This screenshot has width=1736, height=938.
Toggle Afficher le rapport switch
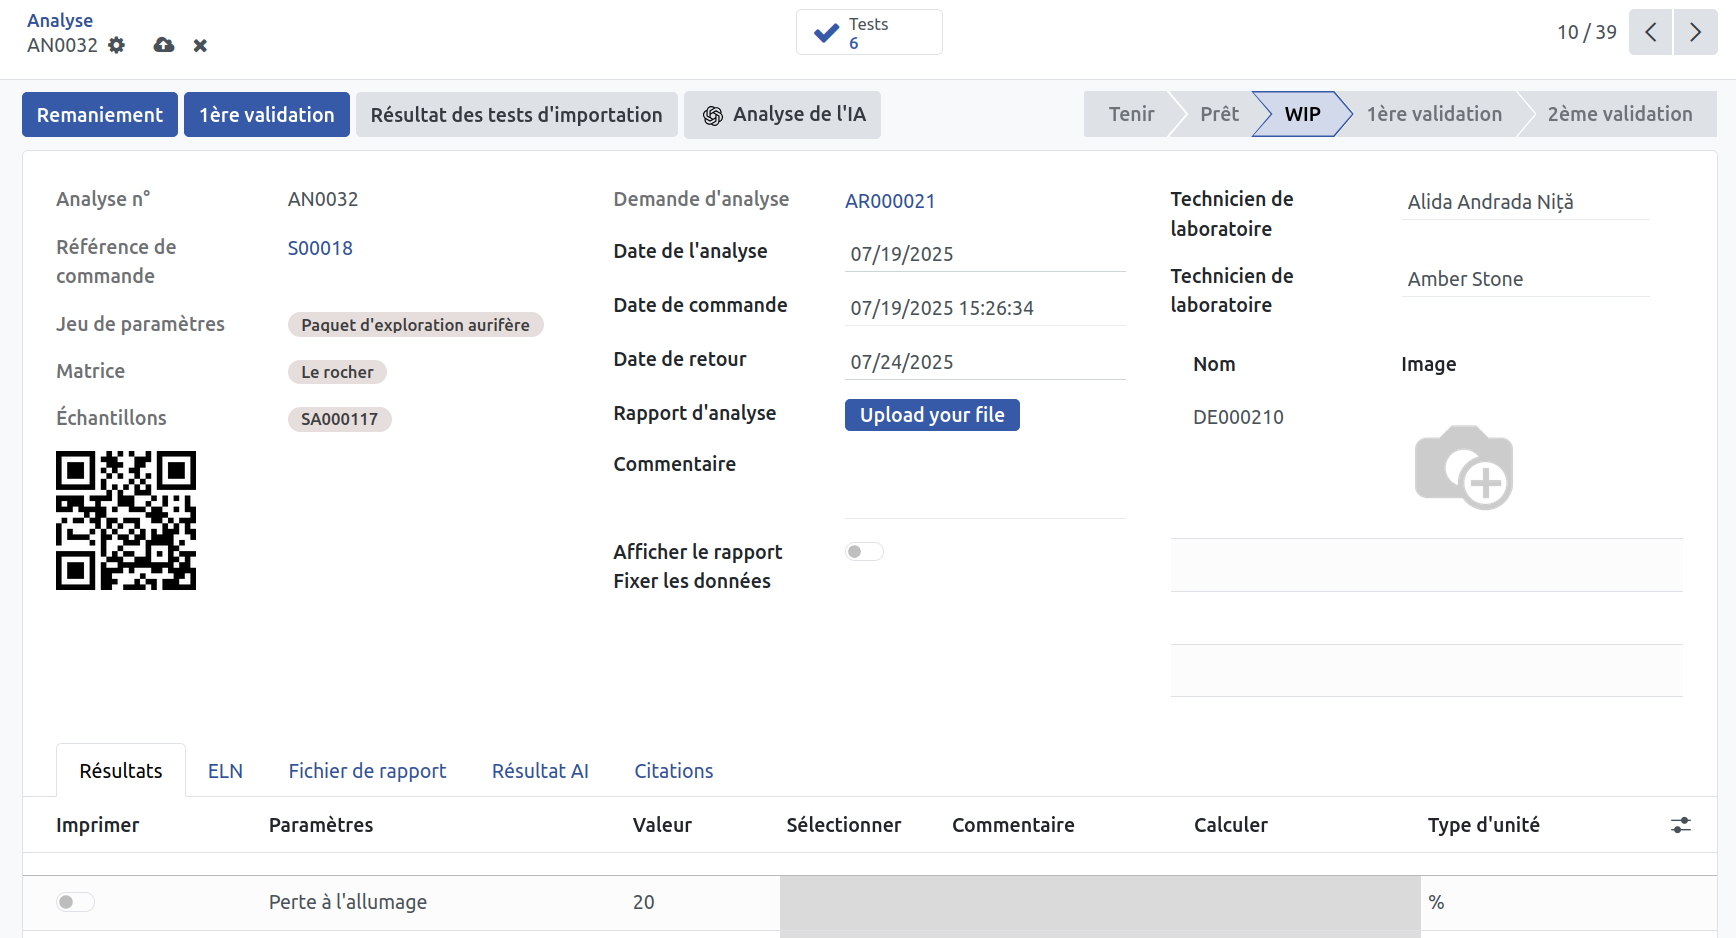point(865,552)
